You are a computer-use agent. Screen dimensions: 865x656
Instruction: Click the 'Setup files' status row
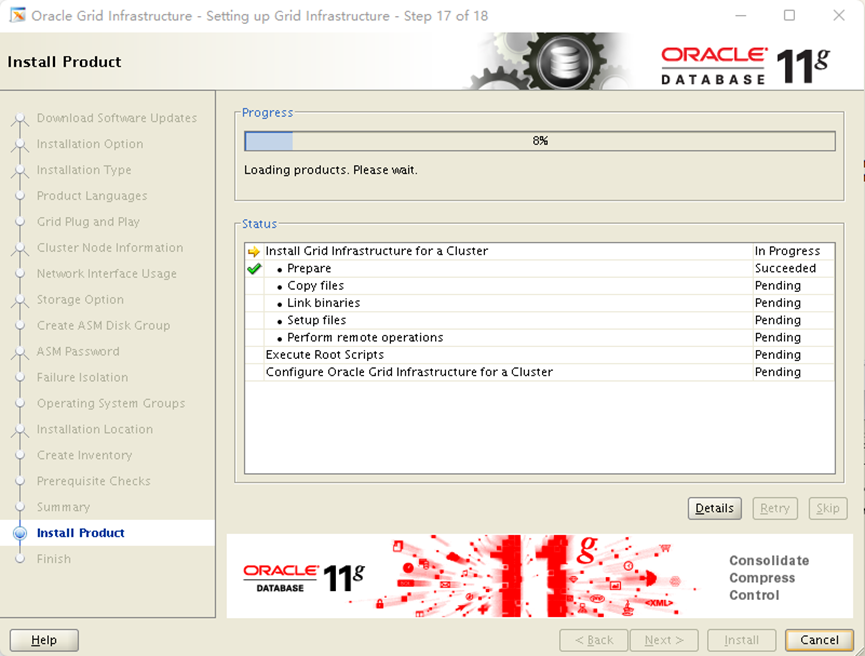pyautogui.click(x=540, y=321)
